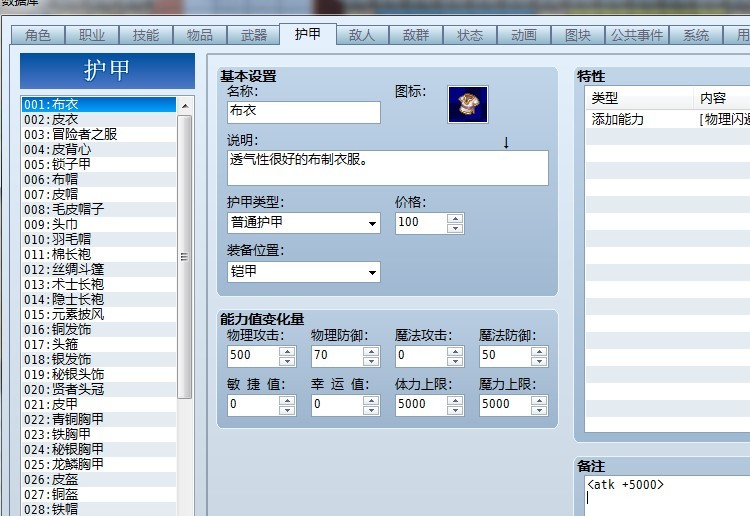Switch to the 公共事件 tab
750x516 pixels.
coord(637,35)
